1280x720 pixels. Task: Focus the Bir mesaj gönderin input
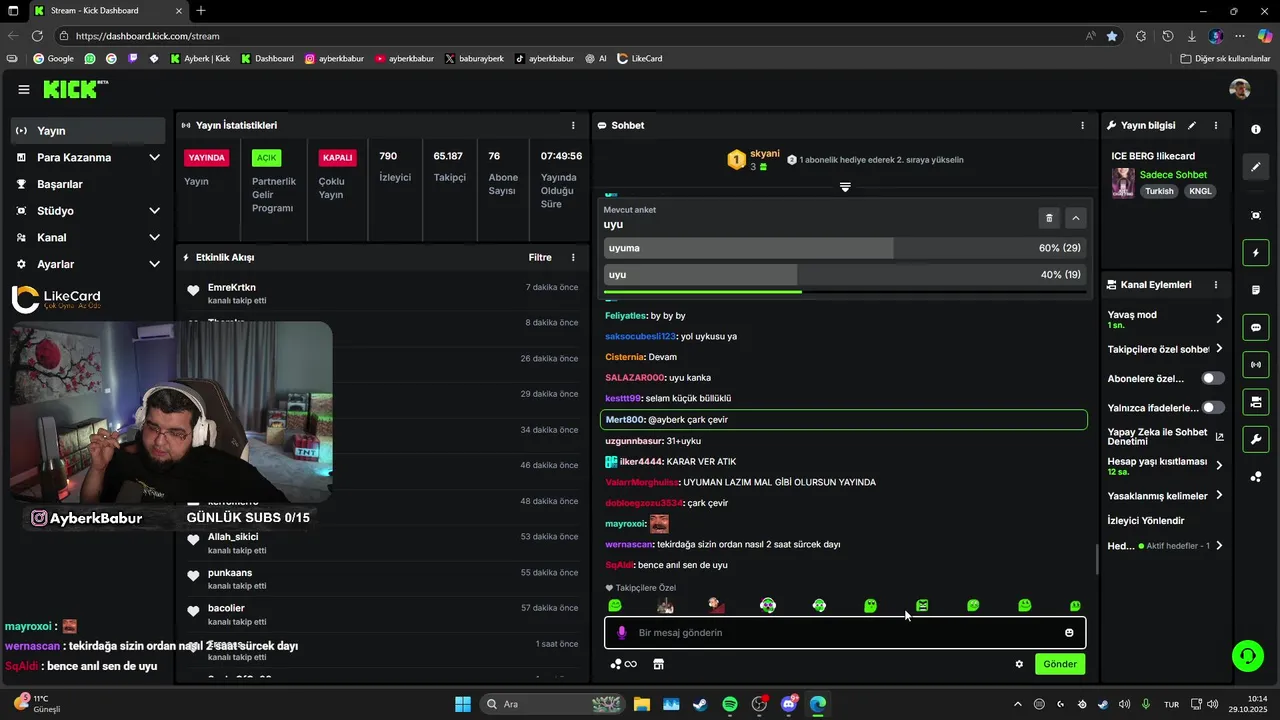point(845,633)
